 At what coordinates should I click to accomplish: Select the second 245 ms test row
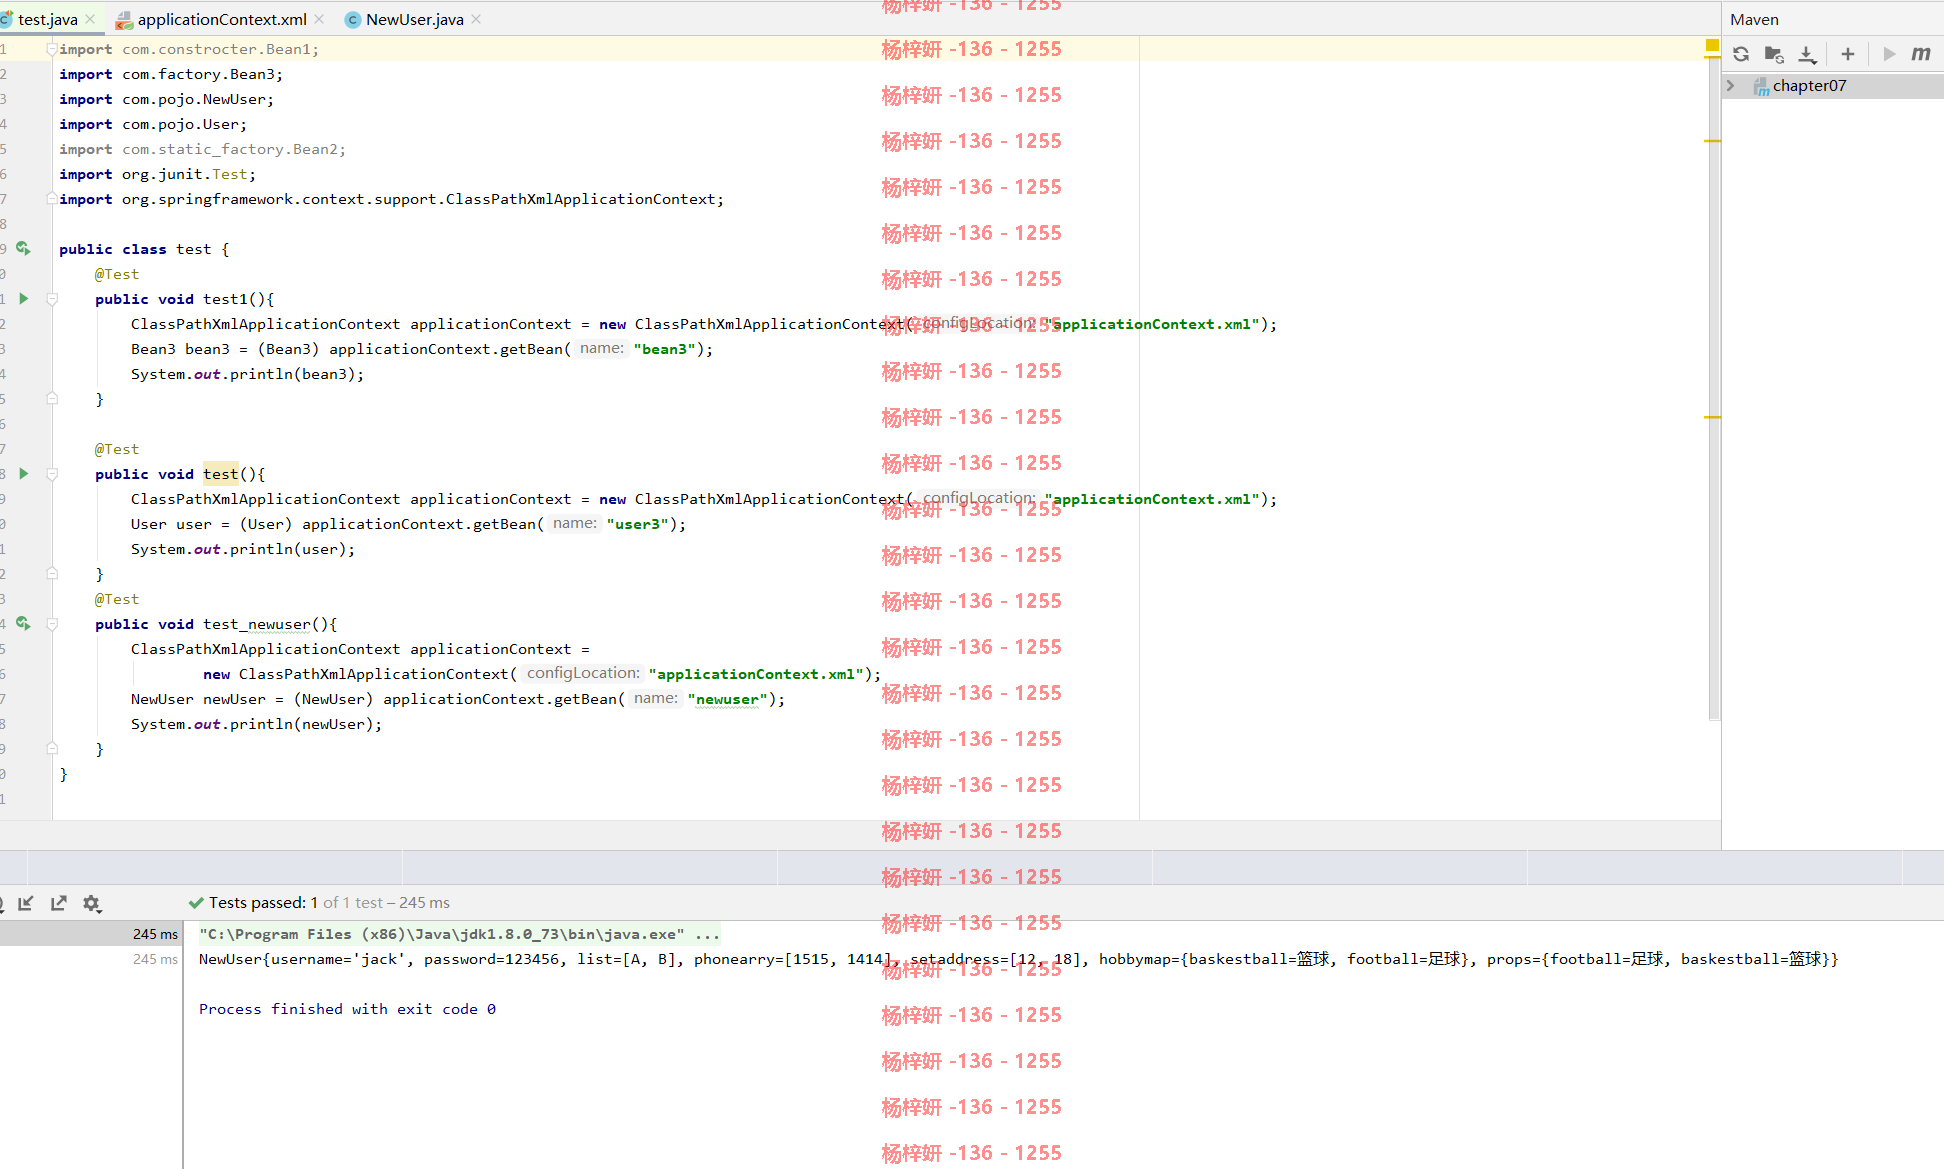click(x=91, y=959)
